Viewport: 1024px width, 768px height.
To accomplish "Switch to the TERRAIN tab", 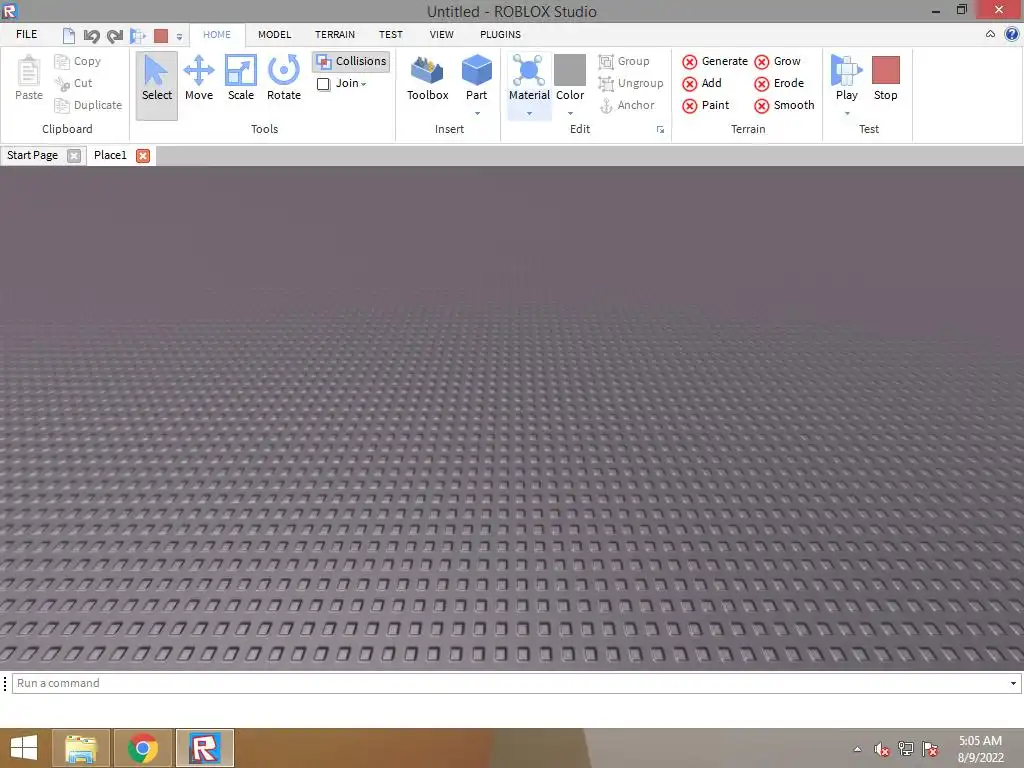I will (x=335, y=35).
